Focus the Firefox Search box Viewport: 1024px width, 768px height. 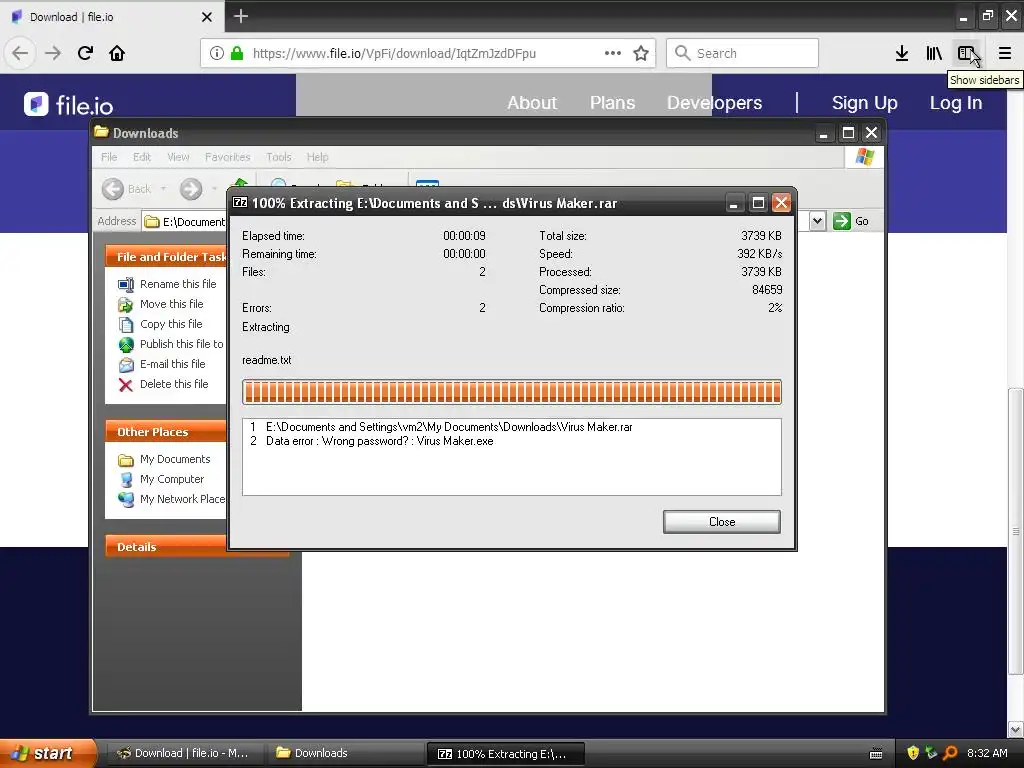743,54
